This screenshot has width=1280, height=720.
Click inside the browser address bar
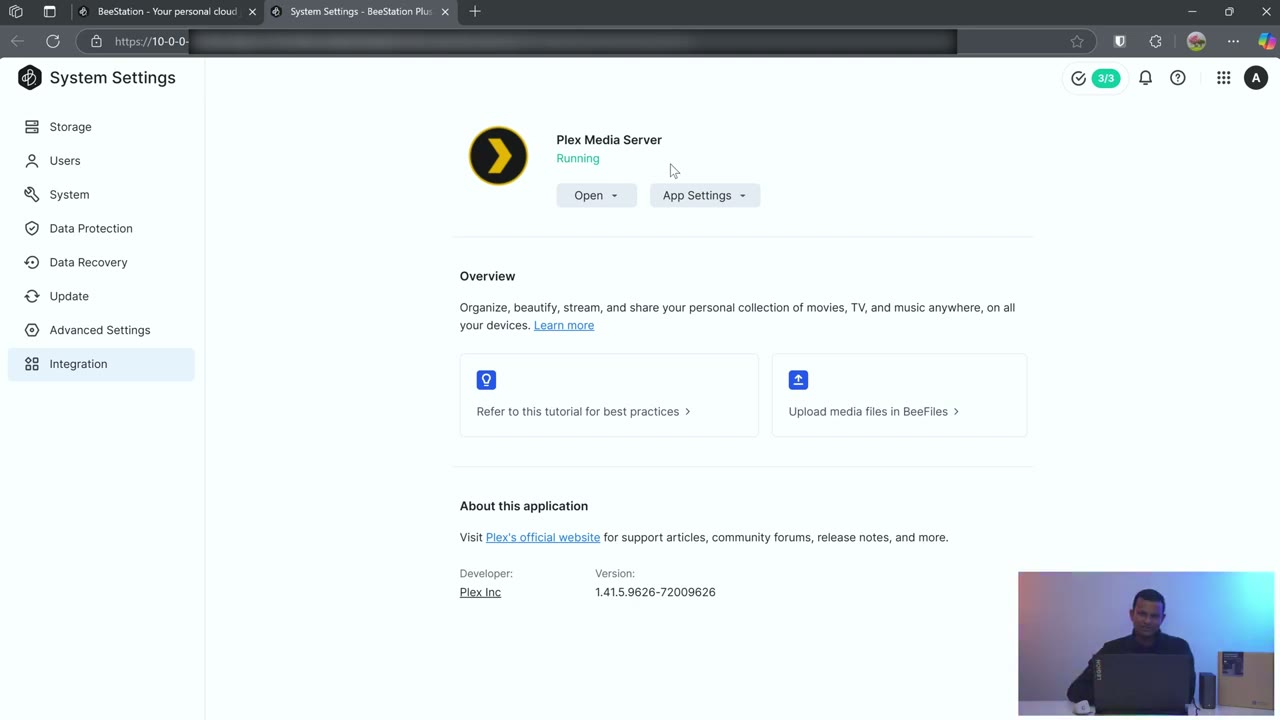[x=400, y=41]
